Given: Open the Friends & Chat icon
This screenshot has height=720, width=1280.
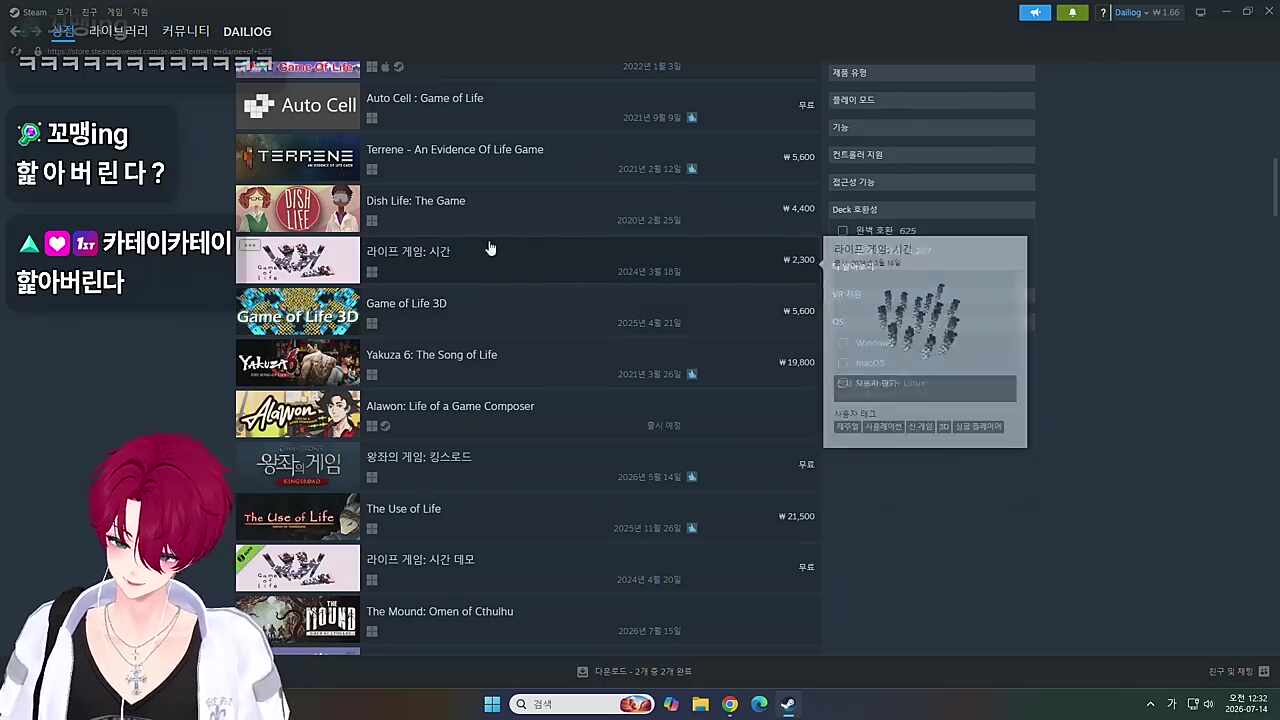Looking at the screenshot, I should point(1264,672).
